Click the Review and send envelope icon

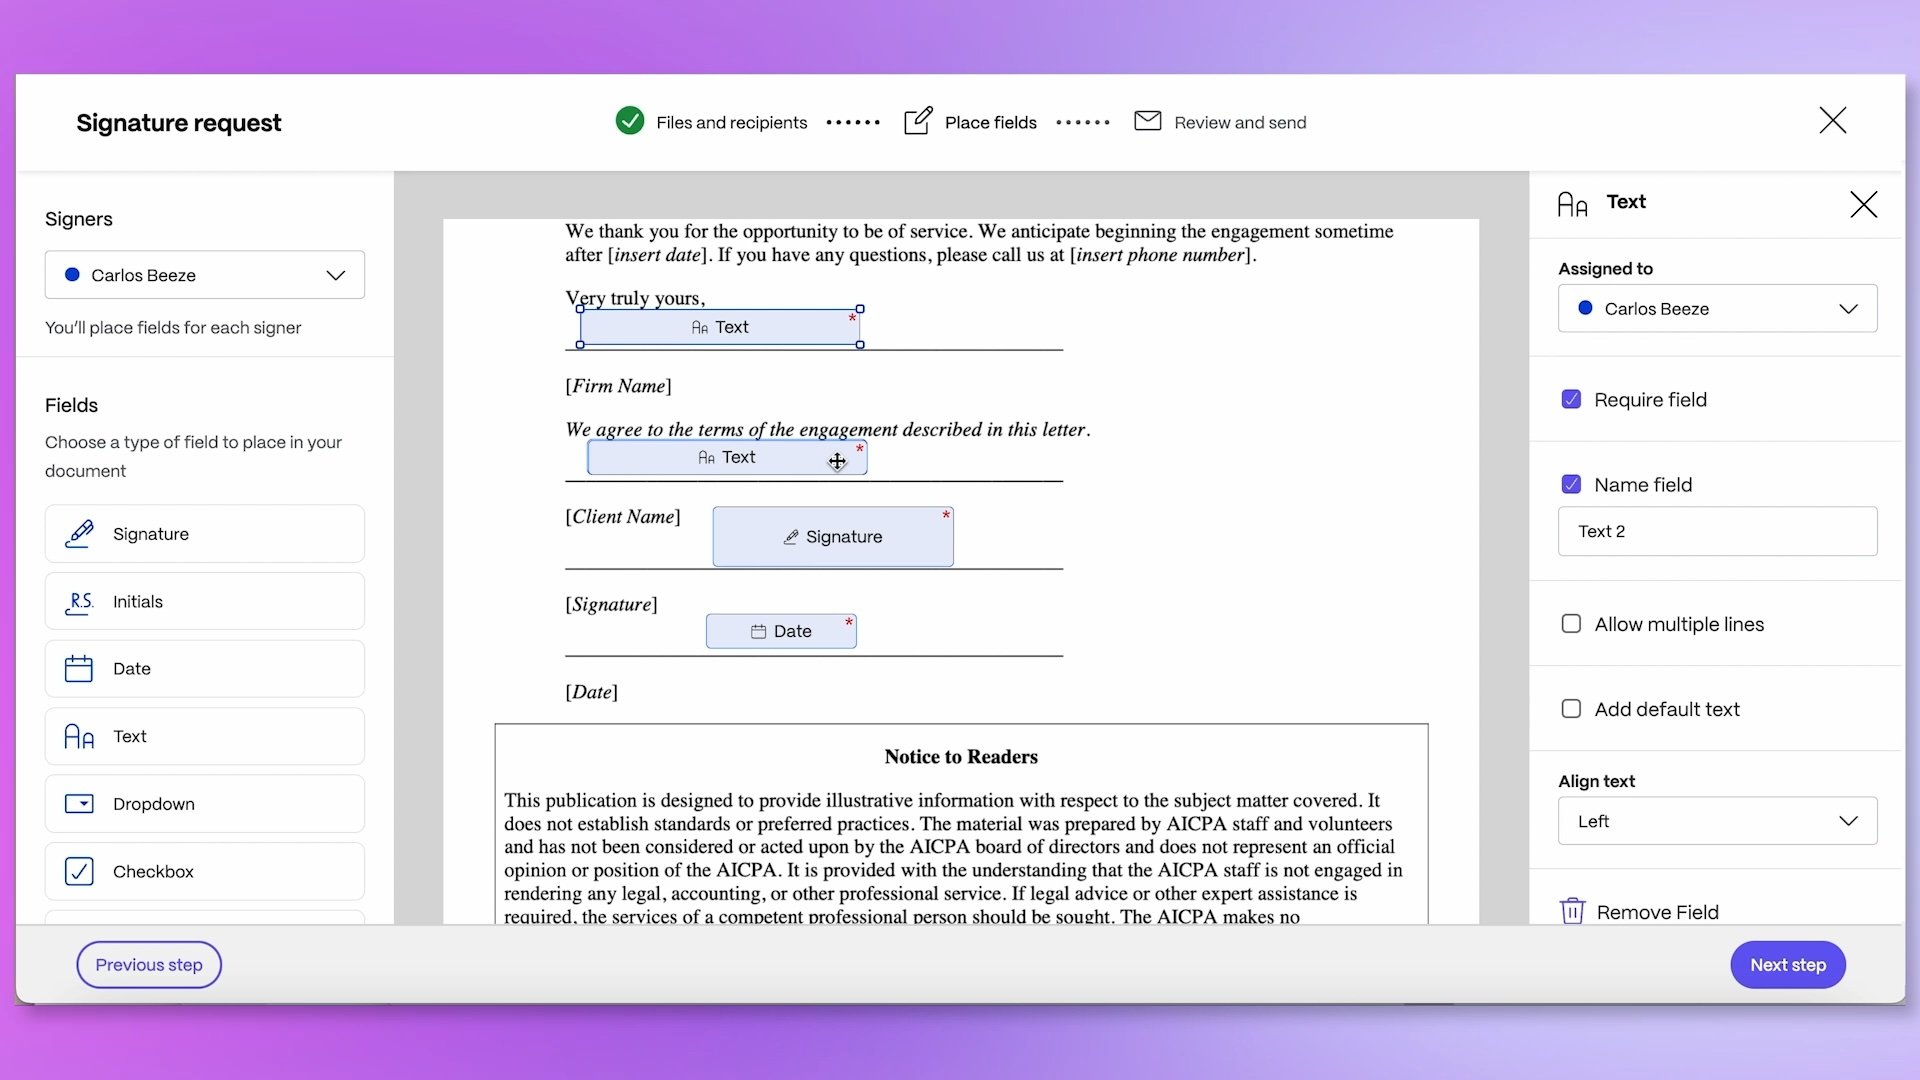click(x=1148, y=121)
